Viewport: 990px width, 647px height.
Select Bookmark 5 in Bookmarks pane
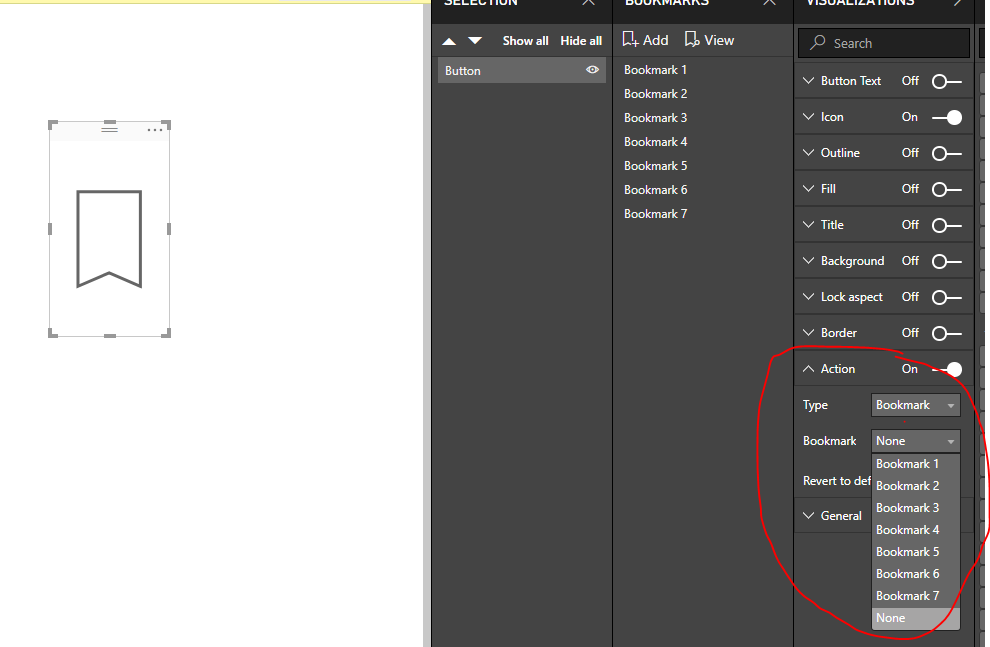[x=655, y=166]
